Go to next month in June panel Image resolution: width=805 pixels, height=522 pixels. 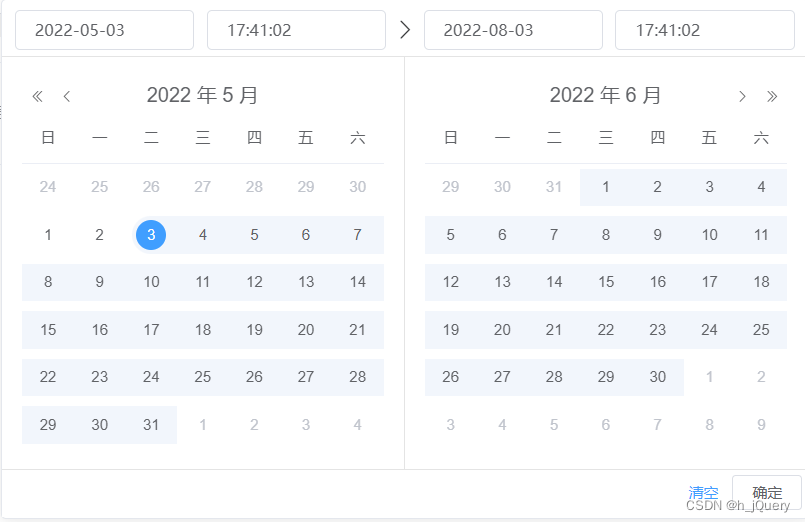742,96
